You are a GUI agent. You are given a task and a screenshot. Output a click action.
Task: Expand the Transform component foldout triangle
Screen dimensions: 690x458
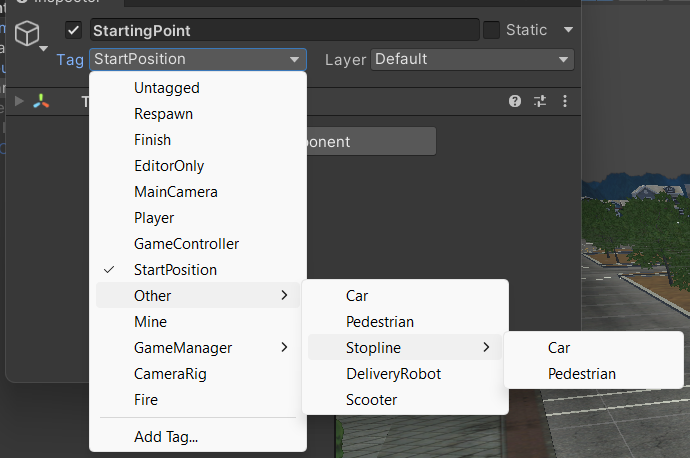coord(19,101)
